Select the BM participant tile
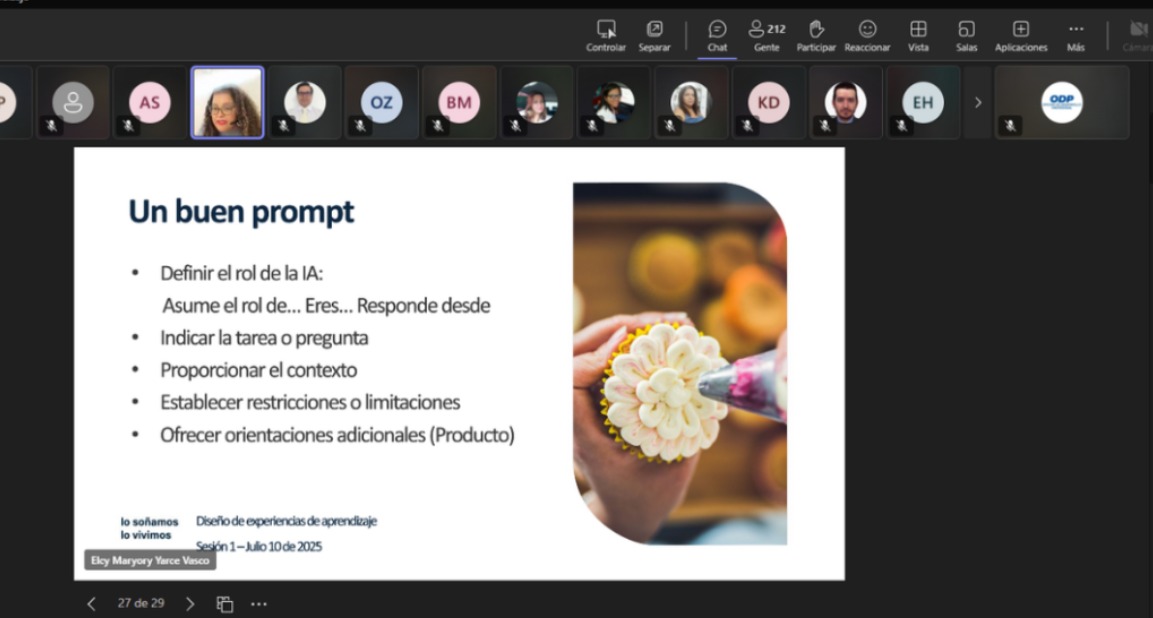The image size is (1153, 618). tap(459, 102)
